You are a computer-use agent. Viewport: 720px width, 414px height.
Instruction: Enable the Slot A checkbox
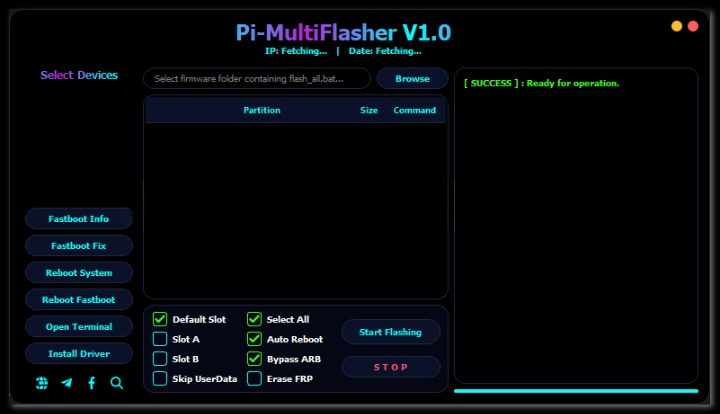pyautogui.click(x=160, y=339)
